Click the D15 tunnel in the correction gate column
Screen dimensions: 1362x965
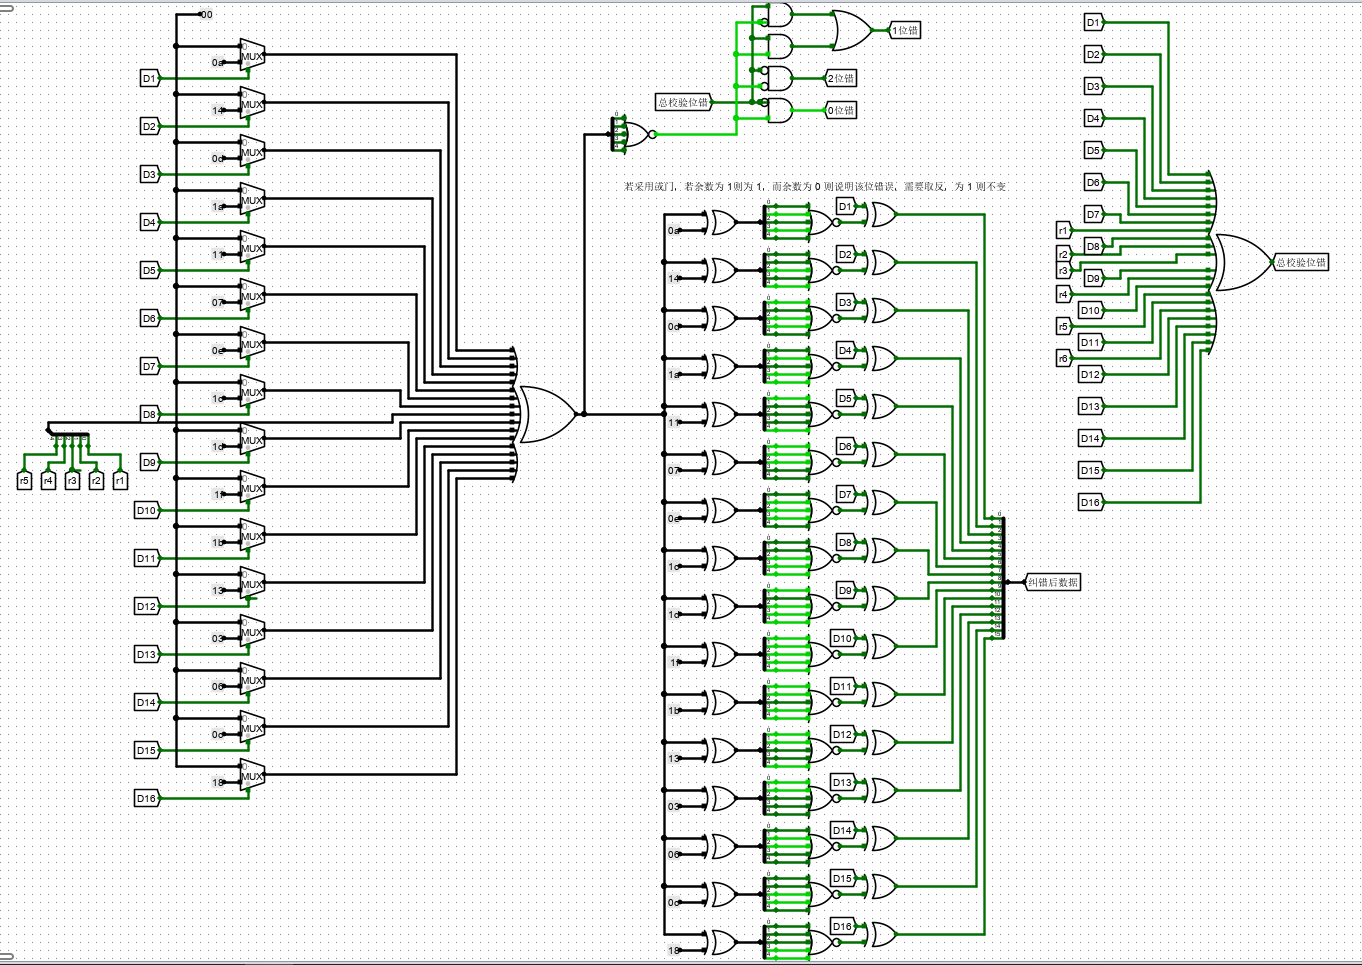[843, 878]
